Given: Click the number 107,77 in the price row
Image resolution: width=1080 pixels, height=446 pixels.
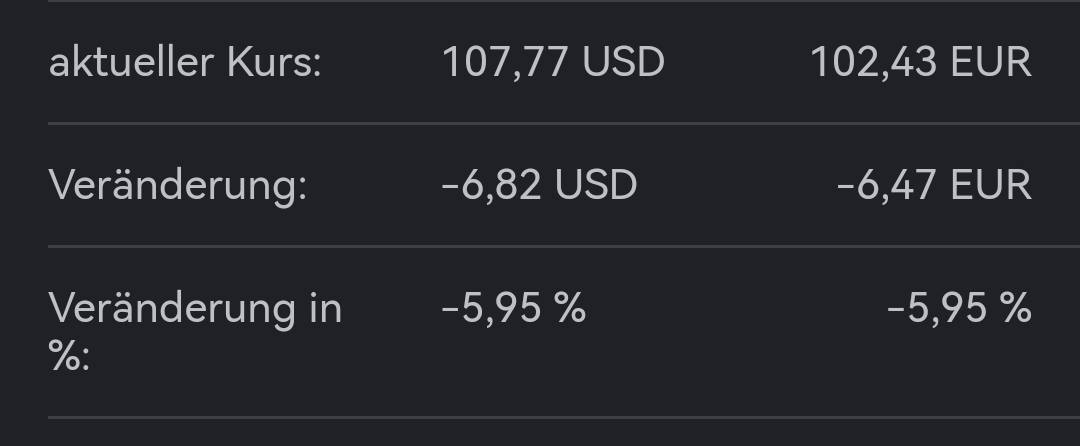Looking at the screenshot, I should [505, 63].
